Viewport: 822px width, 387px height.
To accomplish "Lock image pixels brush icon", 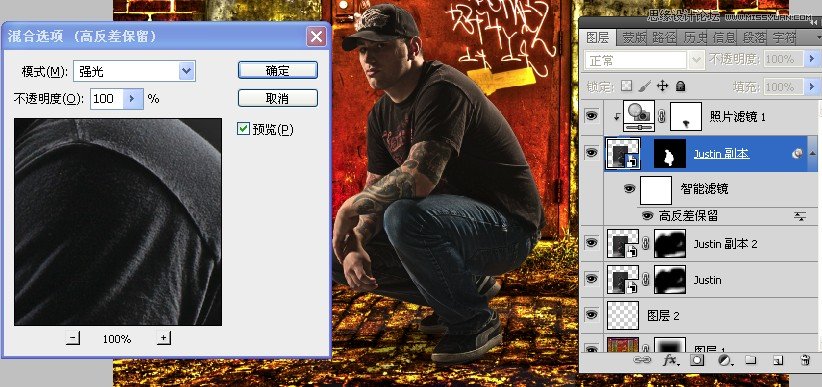I will [645, 85].
